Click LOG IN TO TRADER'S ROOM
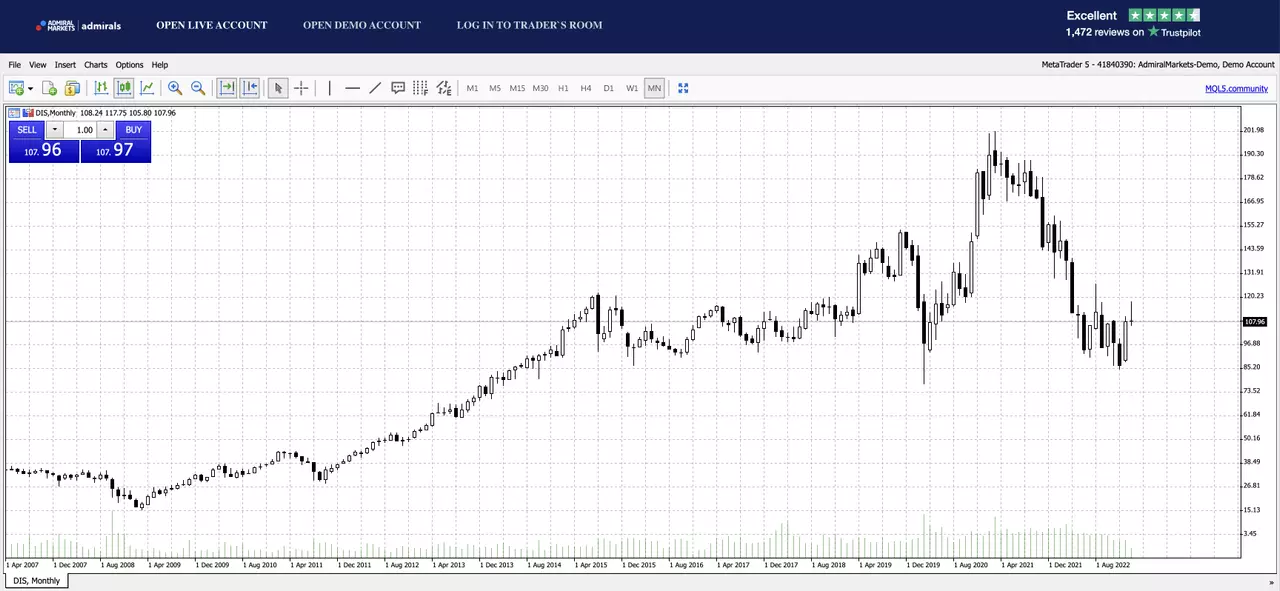The width and height of the screenshot is (1280, 591). click(x=529, y=25)
